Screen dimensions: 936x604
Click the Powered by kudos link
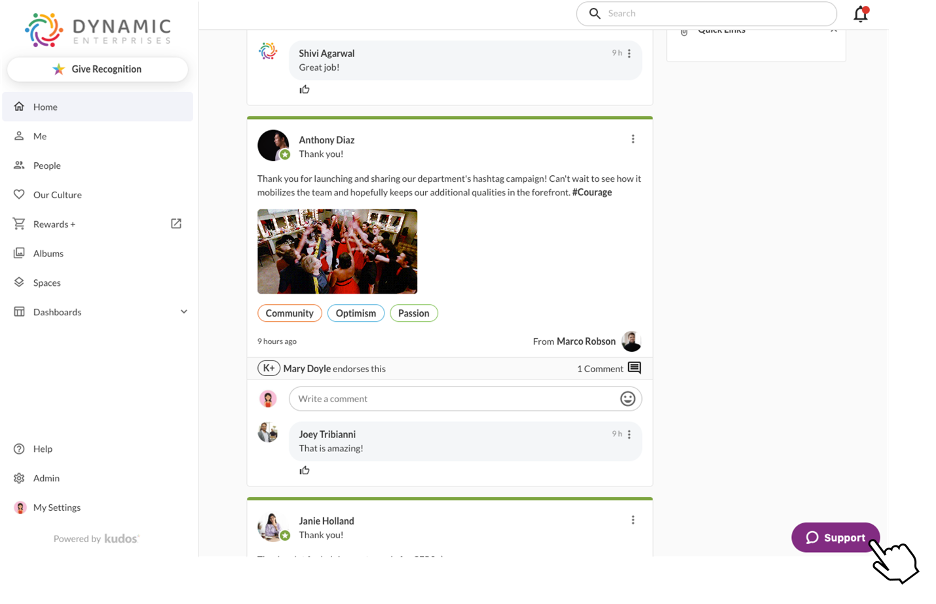96,538
